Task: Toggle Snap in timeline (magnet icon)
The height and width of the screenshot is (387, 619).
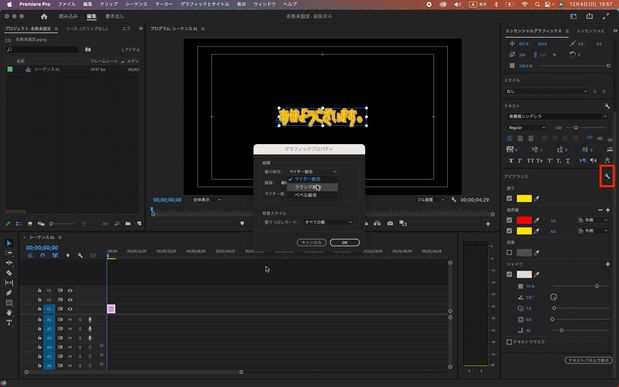Action: point(43,255)
